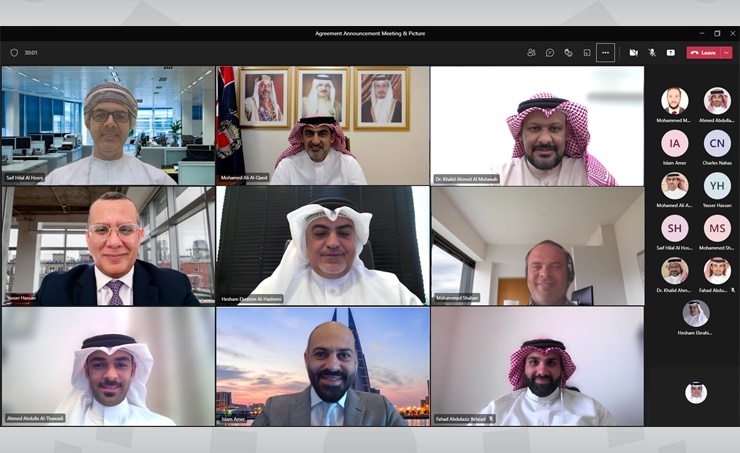Screen dimensions: 740x453
Task: Restore down the Teams meeting window
Action: tap(717, 33)
